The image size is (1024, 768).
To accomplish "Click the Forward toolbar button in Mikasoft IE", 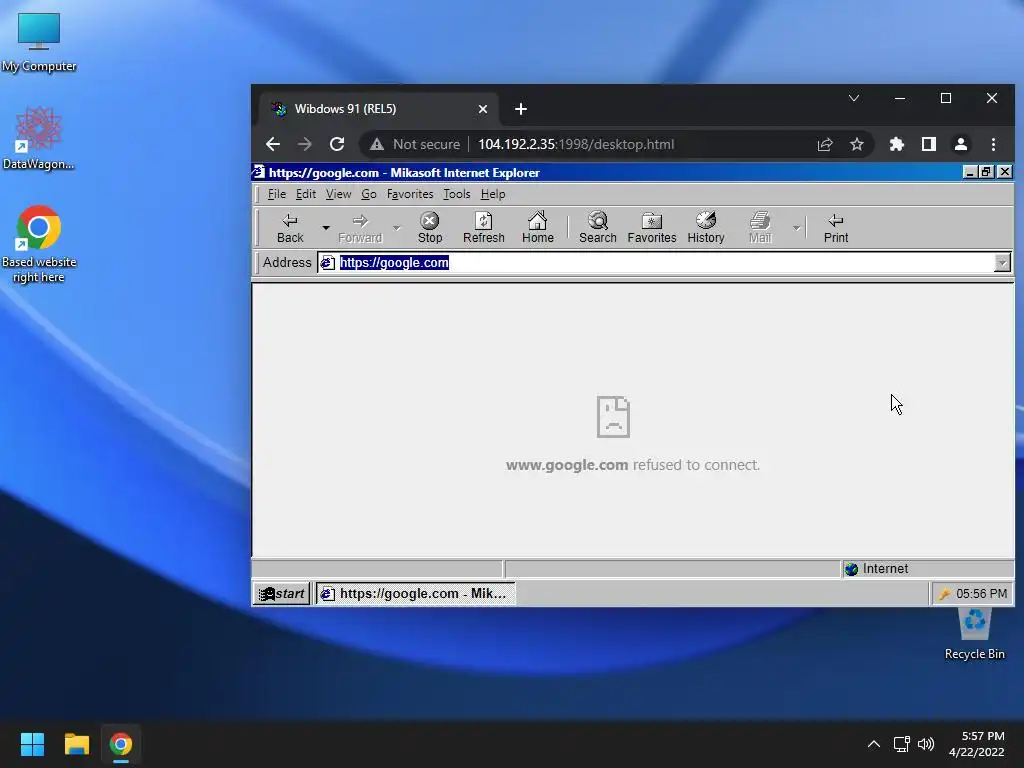I will pyautogui.click(x=360, y=228).
